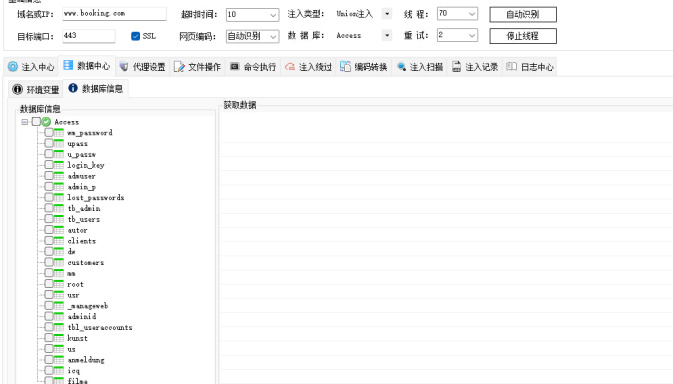Click the 目标端口 port input field
Viewport: 673px width, 384px height.
tap(88, 36)
